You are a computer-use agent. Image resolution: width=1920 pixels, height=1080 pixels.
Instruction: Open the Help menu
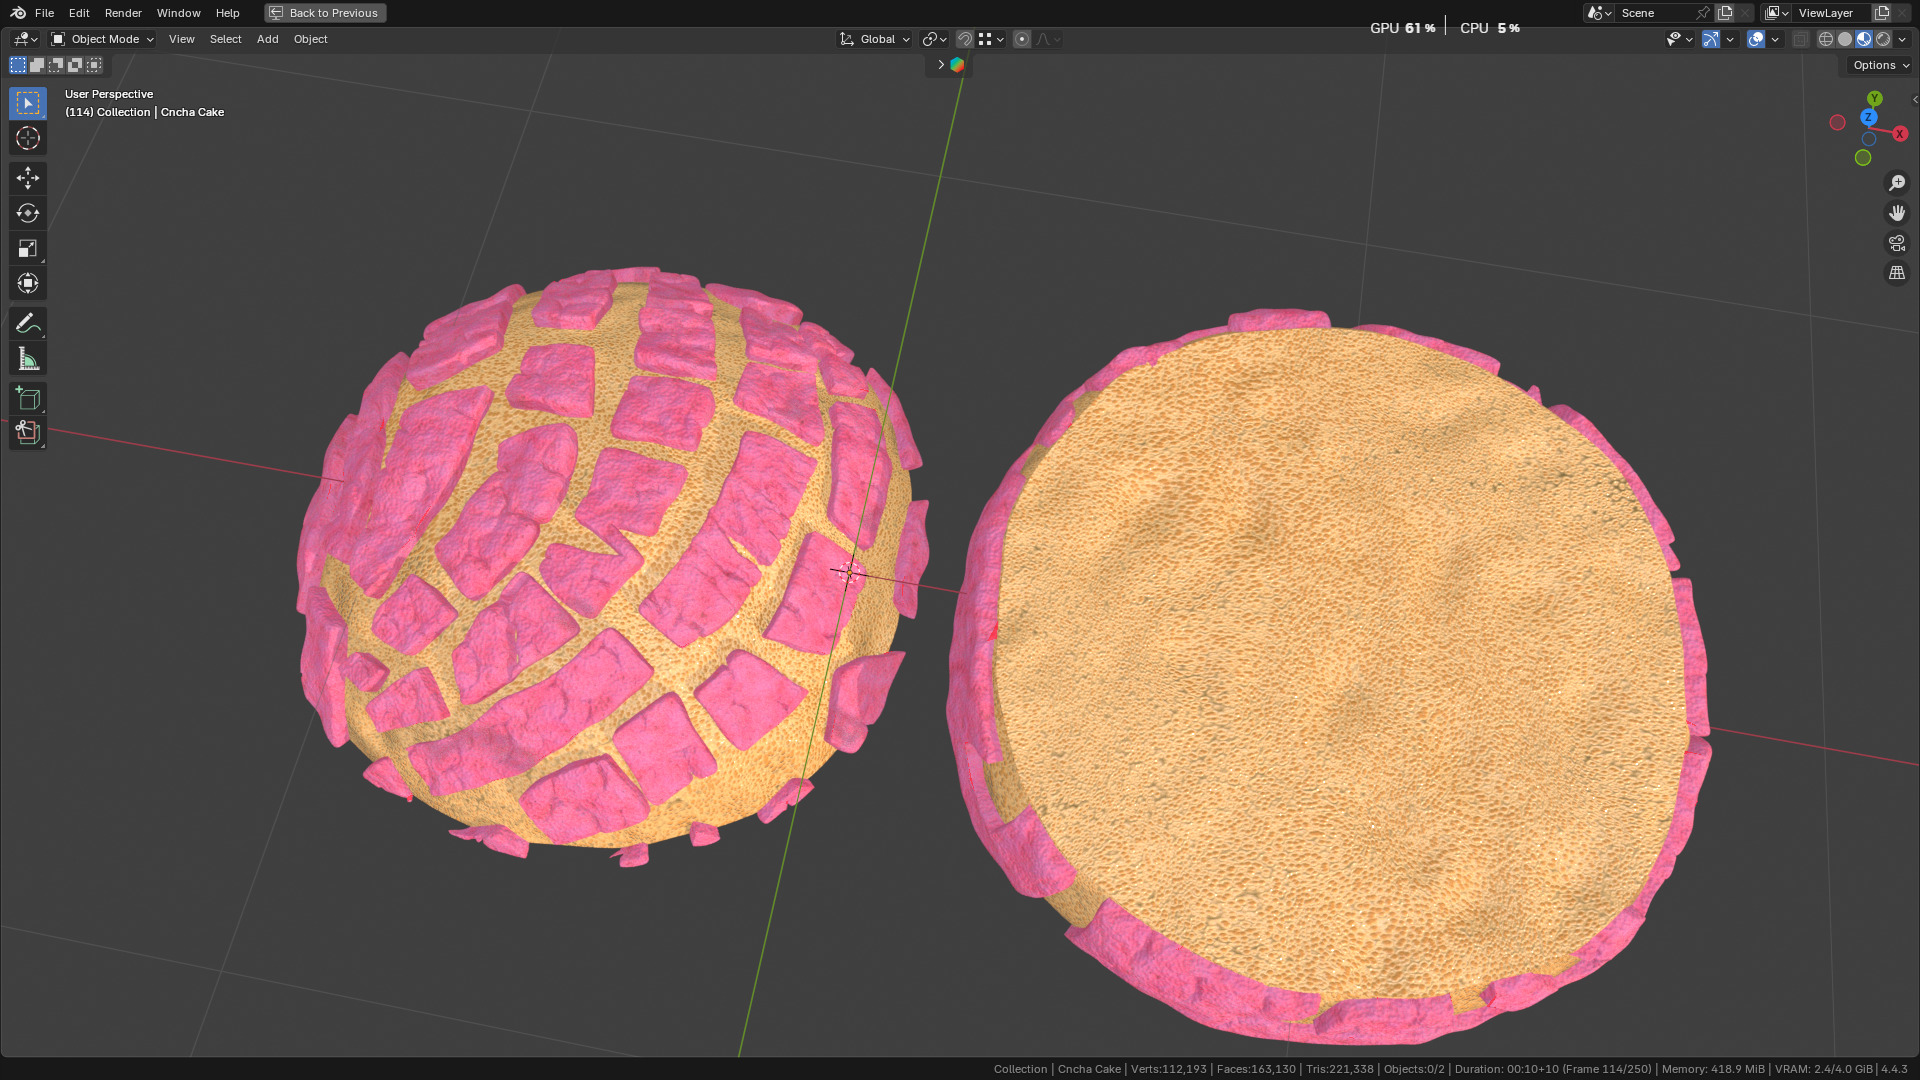click(227, 13)
